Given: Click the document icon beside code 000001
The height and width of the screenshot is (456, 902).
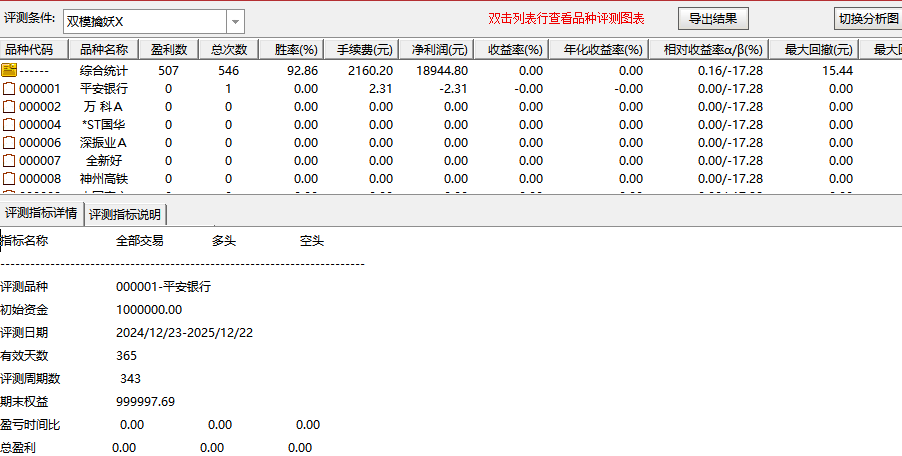Looking at the screenshot, I should [9, 89].
